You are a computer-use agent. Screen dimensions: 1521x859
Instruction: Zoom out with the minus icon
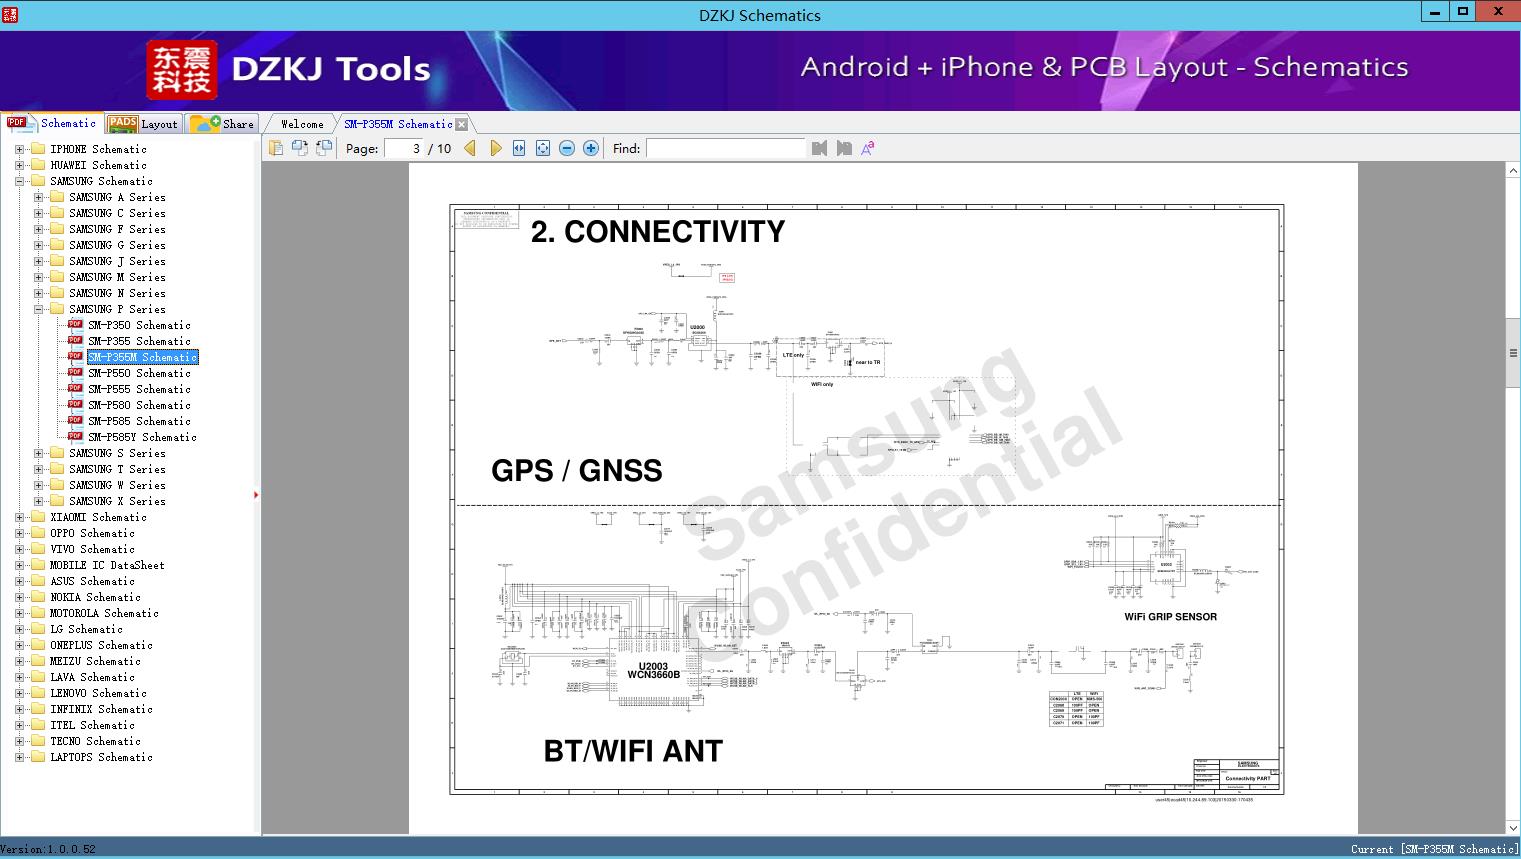pos(567,148)
